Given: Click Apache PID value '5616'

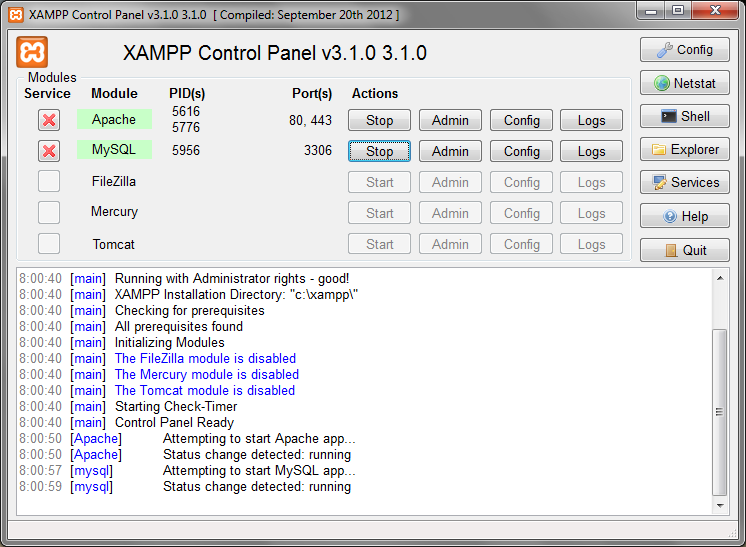Looking at the screenshot, I should 186,111.
